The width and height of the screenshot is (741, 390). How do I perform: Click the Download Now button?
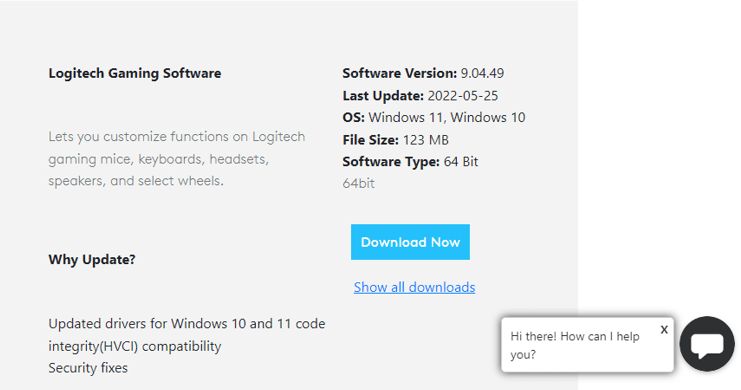410,242
